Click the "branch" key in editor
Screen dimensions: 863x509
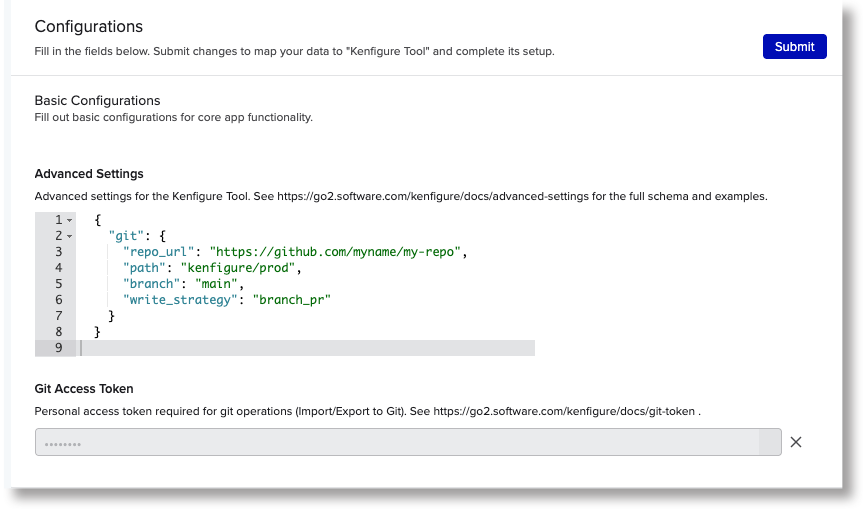pyautogui.click(x=151, y=284)
